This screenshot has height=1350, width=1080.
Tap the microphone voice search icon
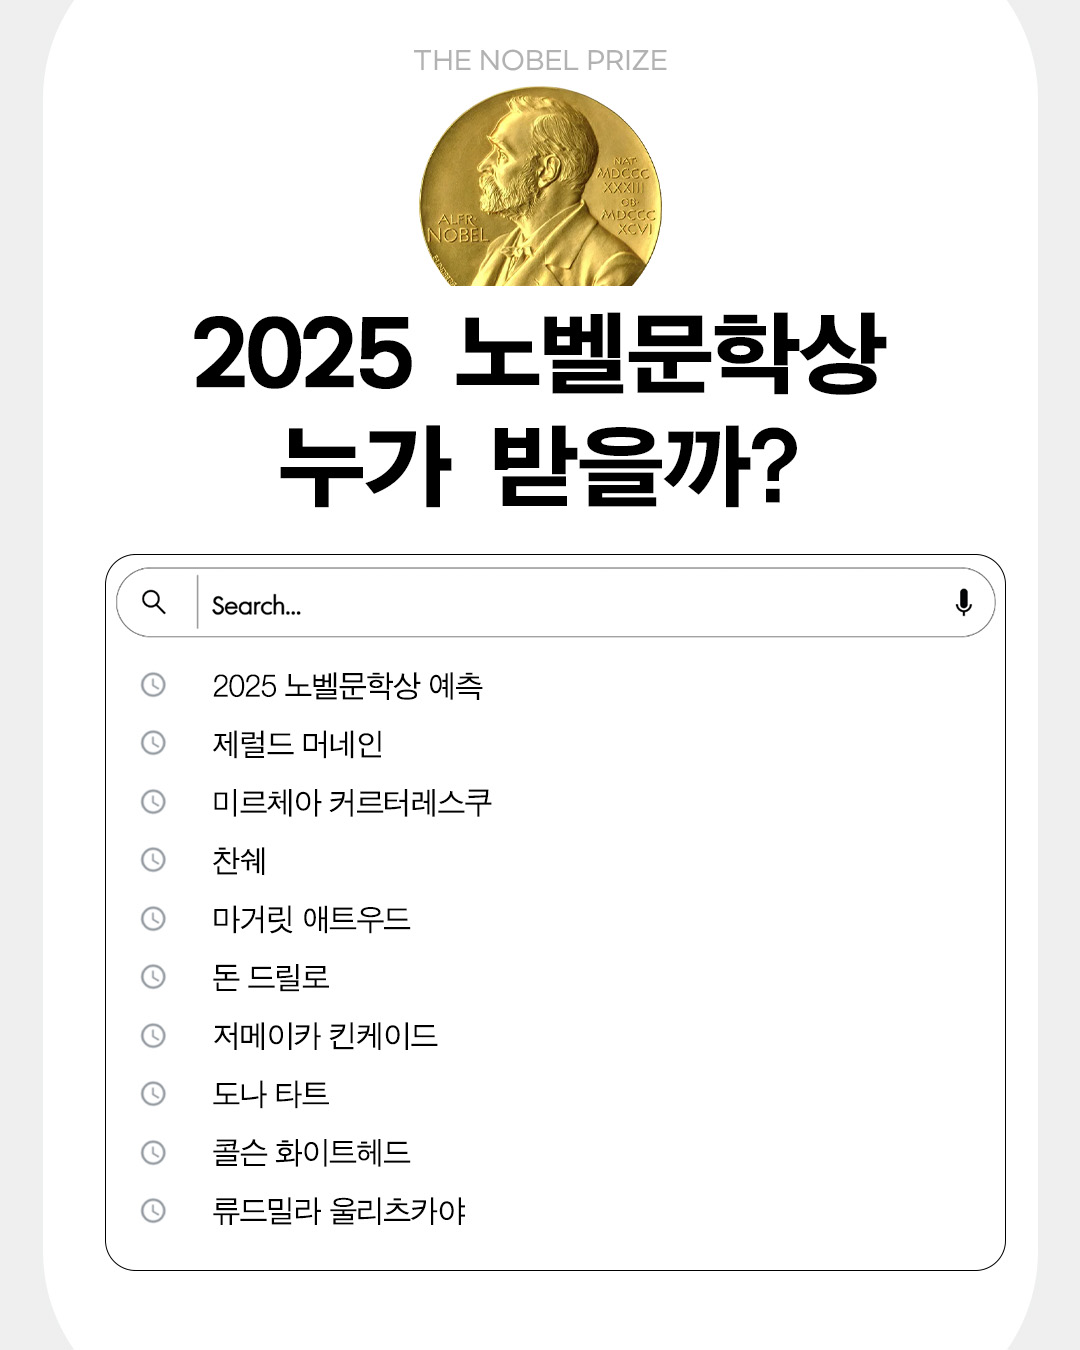963,602
